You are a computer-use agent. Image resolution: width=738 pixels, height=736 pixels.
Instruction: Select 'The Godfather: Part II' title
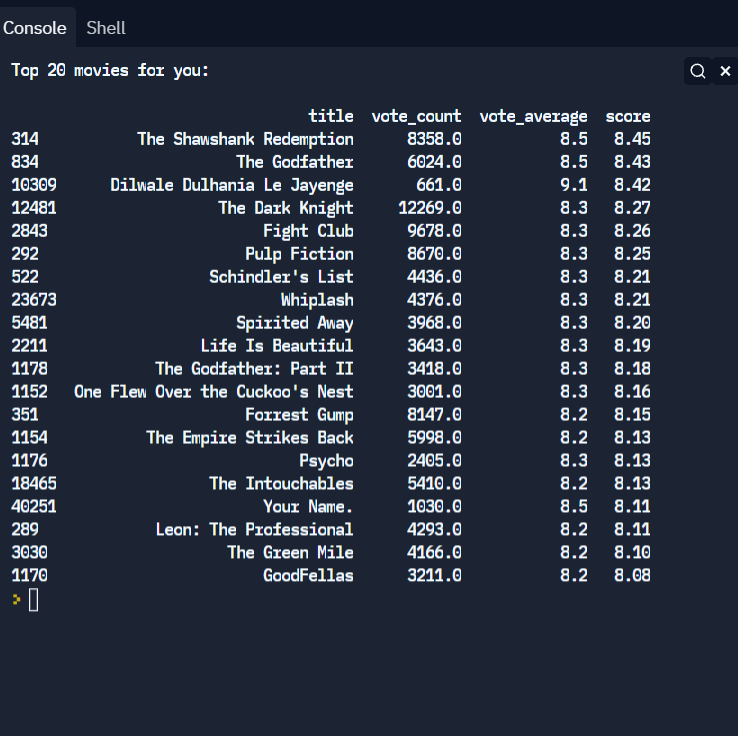pos(255,369)
